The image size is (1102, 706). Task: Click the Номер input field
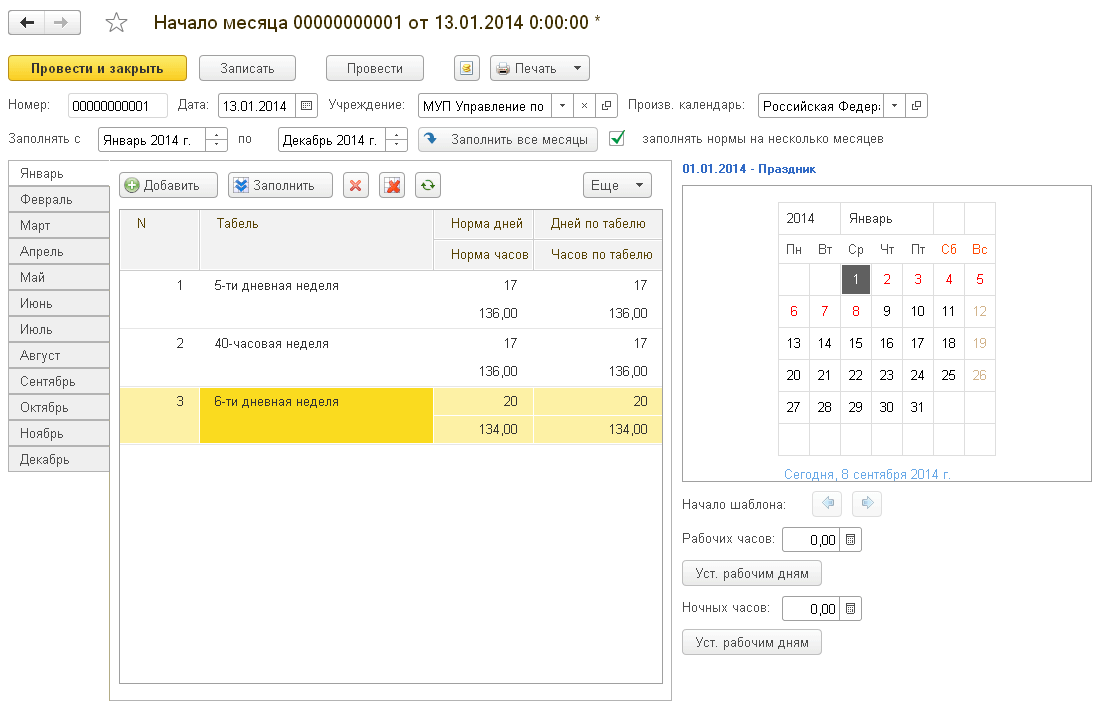[117, 106]
